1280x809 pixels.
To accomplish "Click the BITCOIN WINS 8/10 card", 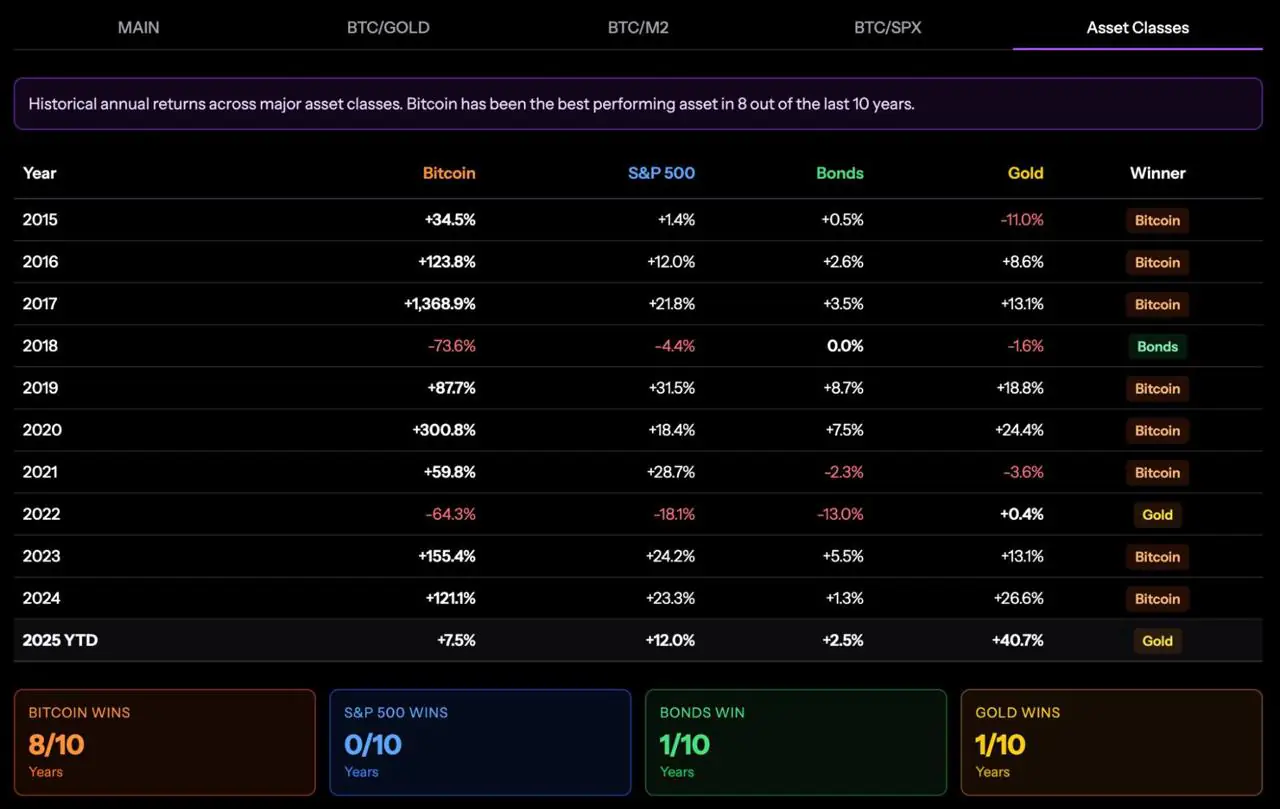I will pos(165,742).
